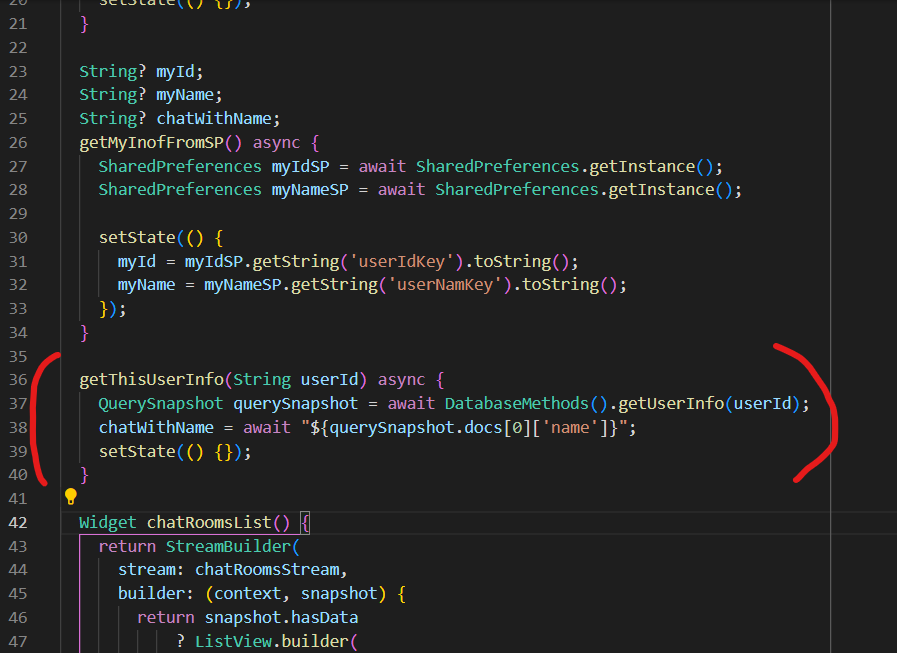Click the yellow lightbulb quick-fix icon

point(71,497)
